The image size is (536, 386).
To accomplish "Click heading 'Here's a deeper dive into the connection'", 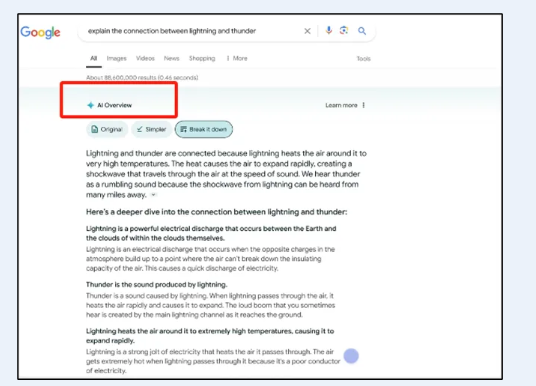I will coord(216,212).
